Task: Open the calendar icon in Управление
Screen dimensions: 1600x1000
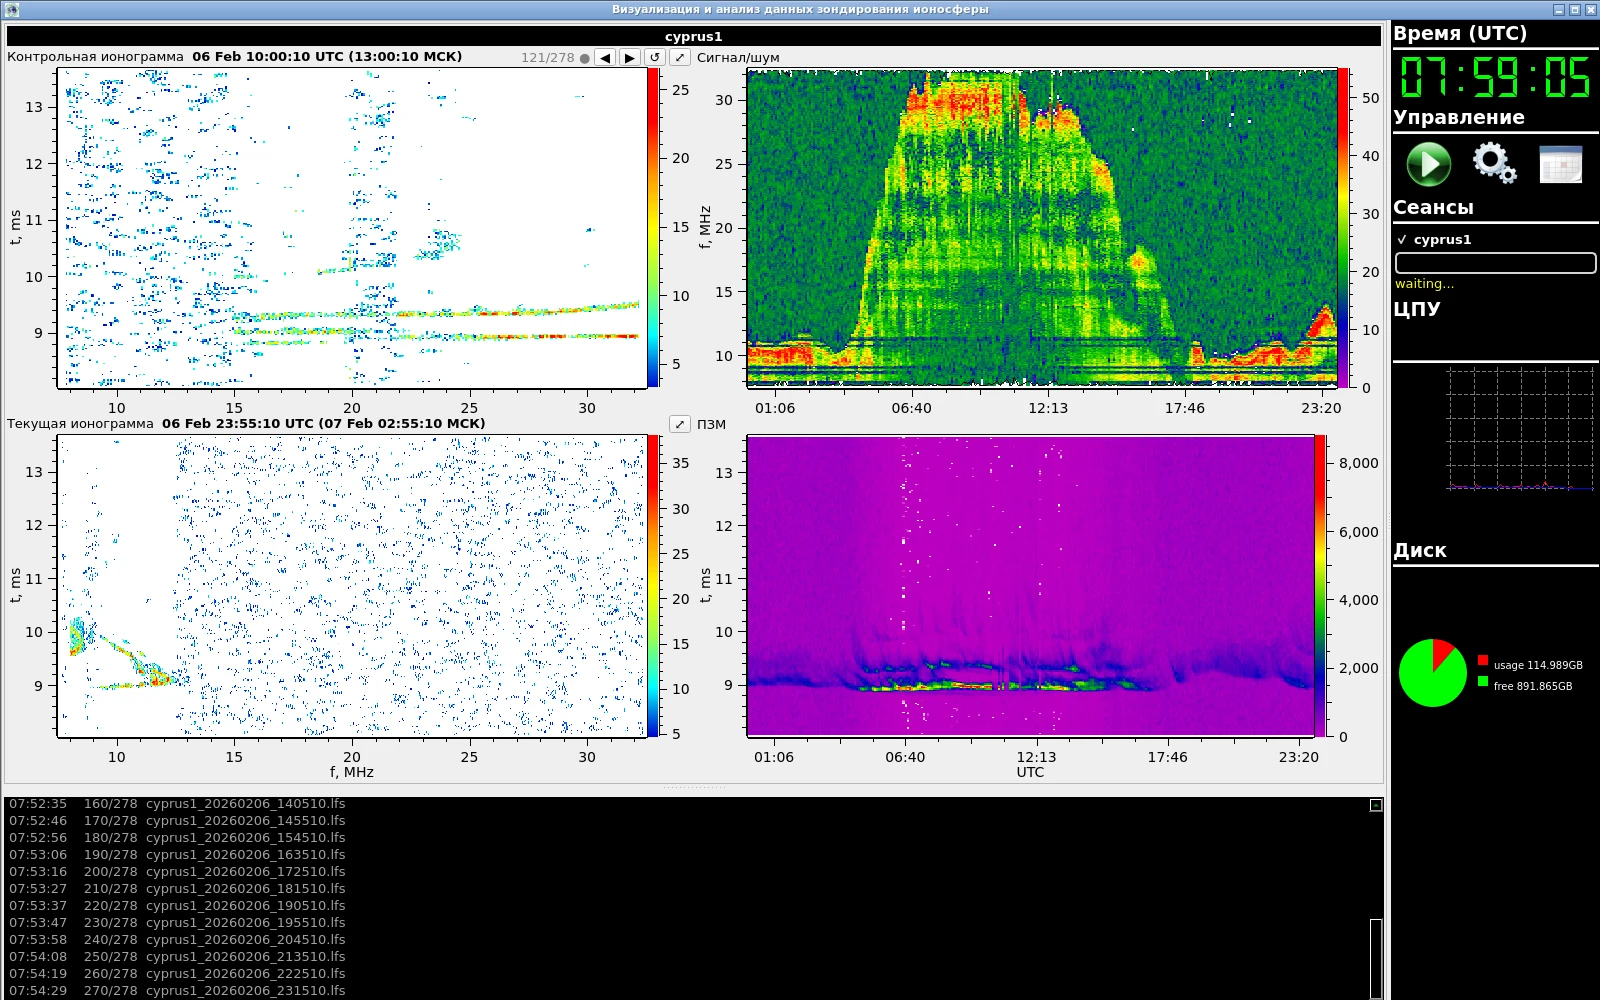Action: click(1560, 164)
